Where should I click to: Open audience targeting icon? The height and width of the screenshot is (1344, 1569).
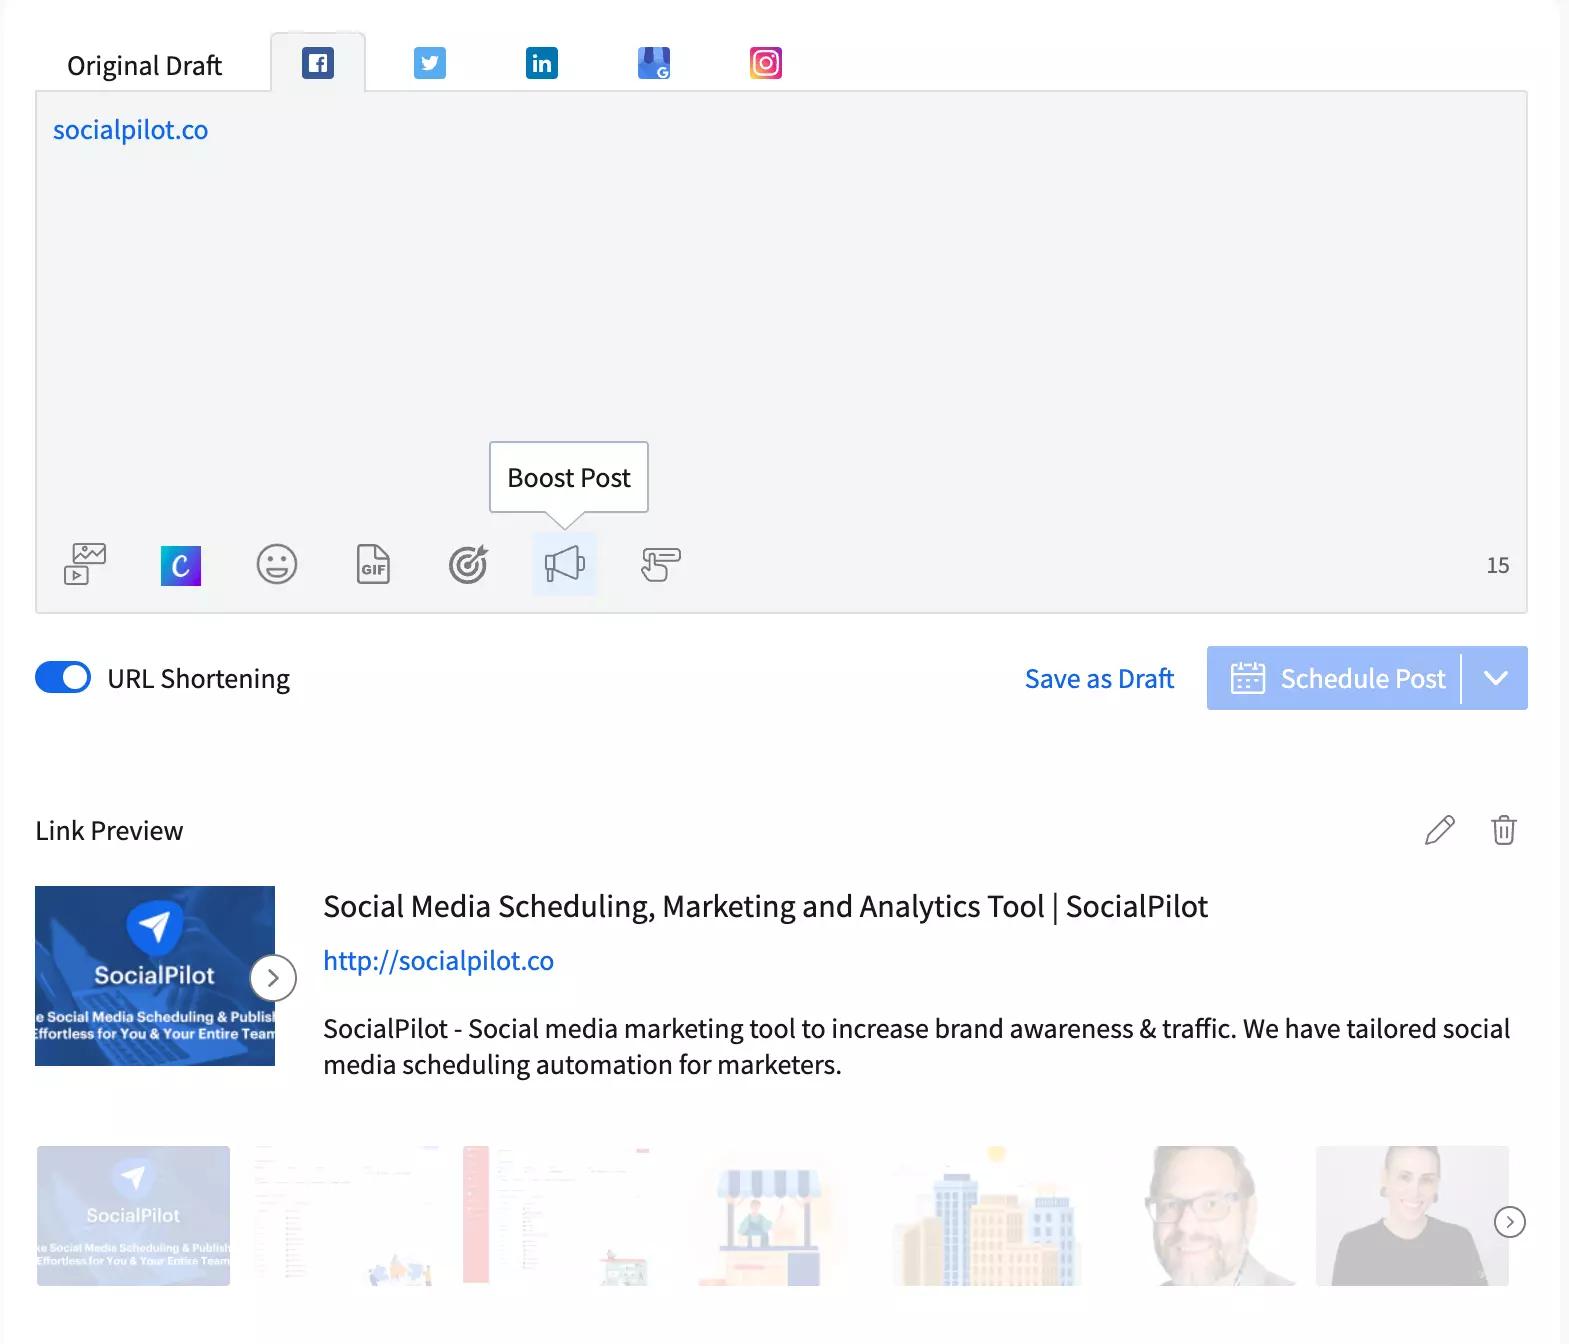pos(468,564)
